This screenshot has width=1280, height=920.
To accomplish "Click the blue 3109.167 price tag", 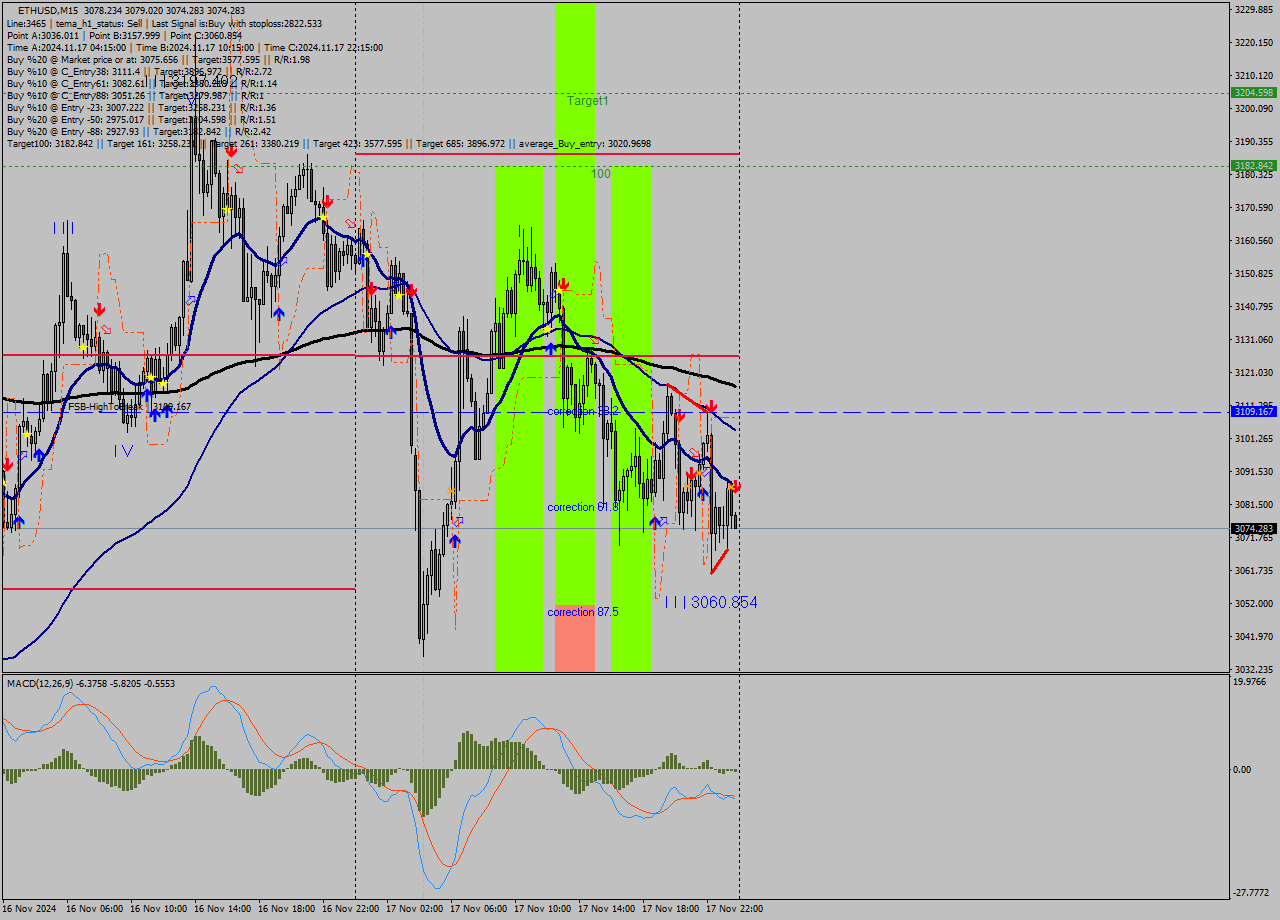I will pos(1254,411).
